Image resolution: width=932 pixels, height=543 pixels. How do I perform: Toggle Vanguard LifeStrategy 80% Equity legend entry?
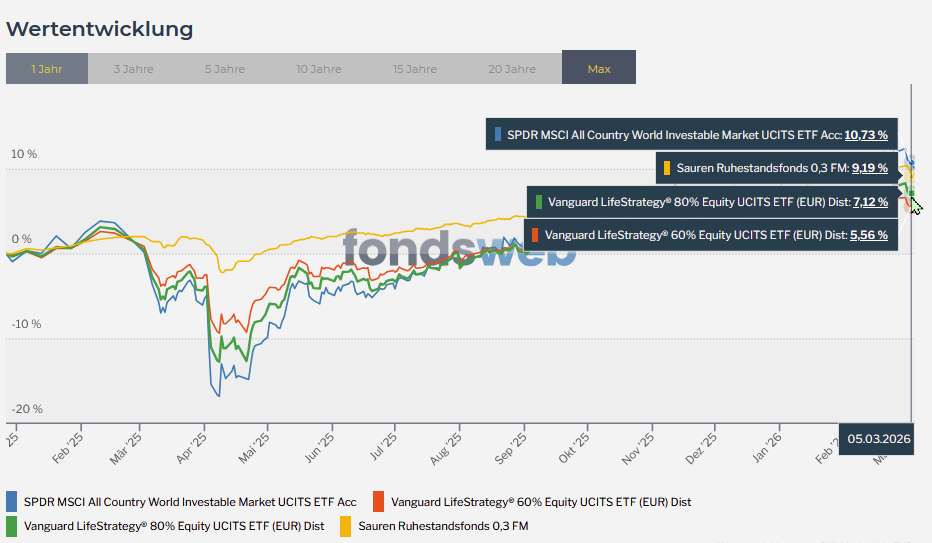pyautogui.click(x=166, y=526)
